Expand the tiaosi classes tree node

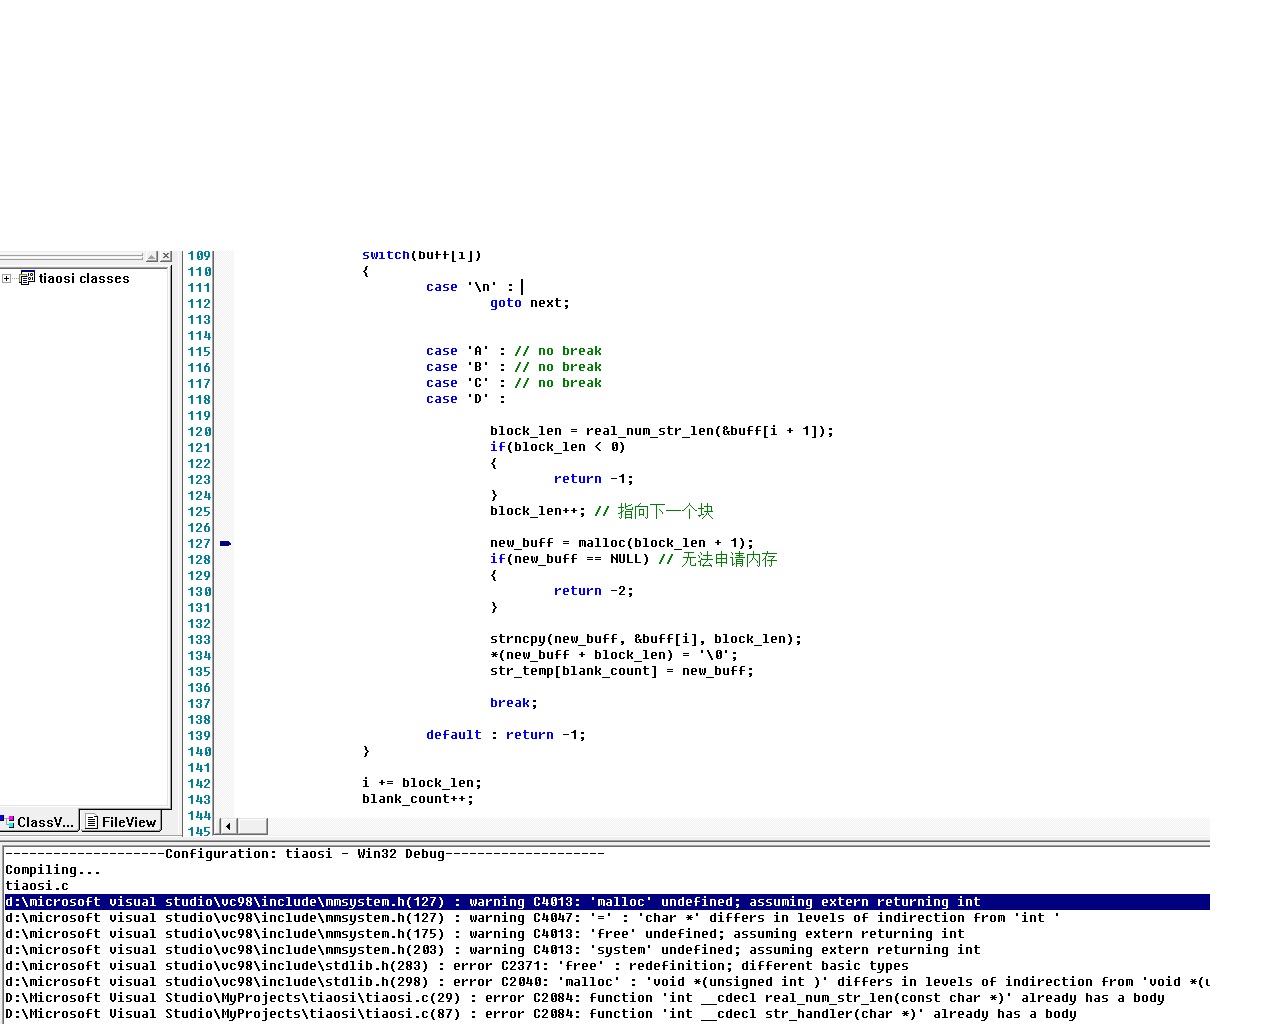(x=6, y=278)
